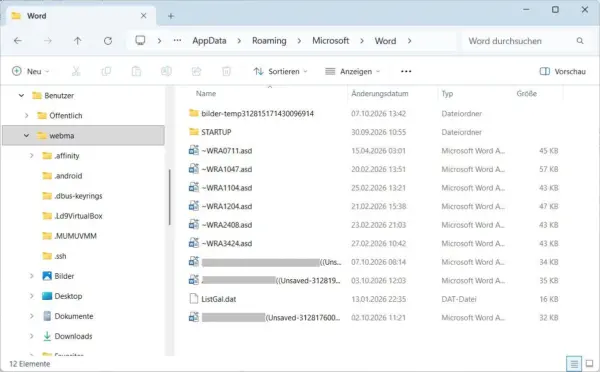The image size is (600, 372).
Task: Click the Share icon in toolbar
Action: point(196,71)
